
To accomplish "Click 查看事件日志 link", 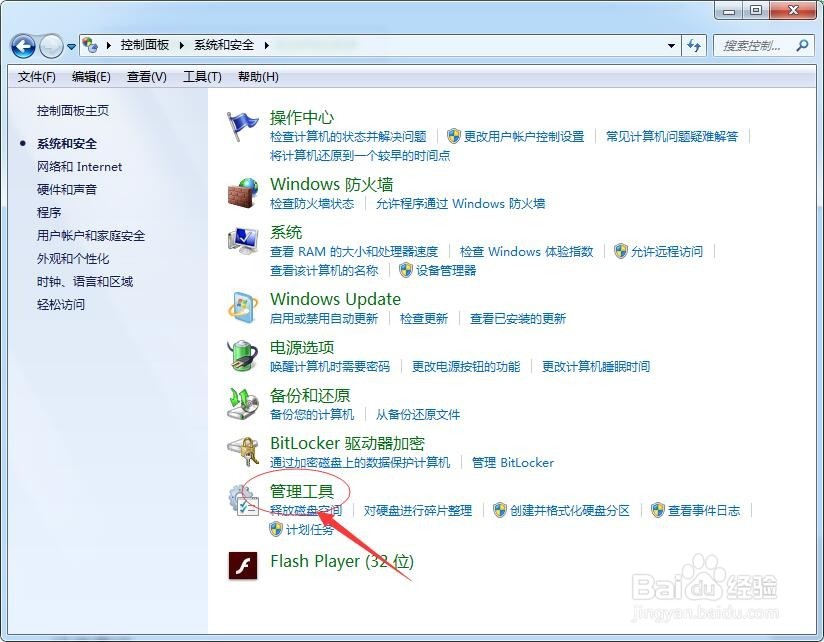I will click(x=704, y=510).
